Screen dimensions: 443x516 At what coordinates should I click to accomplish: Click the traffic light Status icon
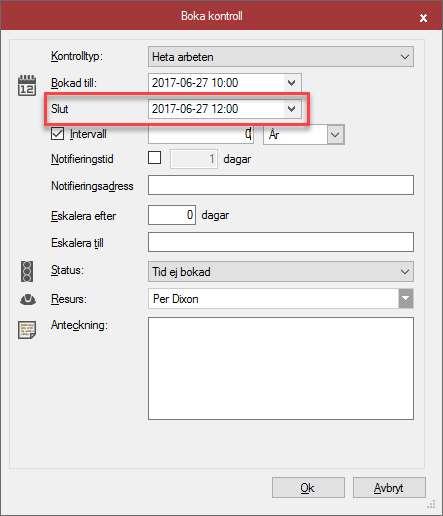[x=27, y=271]
